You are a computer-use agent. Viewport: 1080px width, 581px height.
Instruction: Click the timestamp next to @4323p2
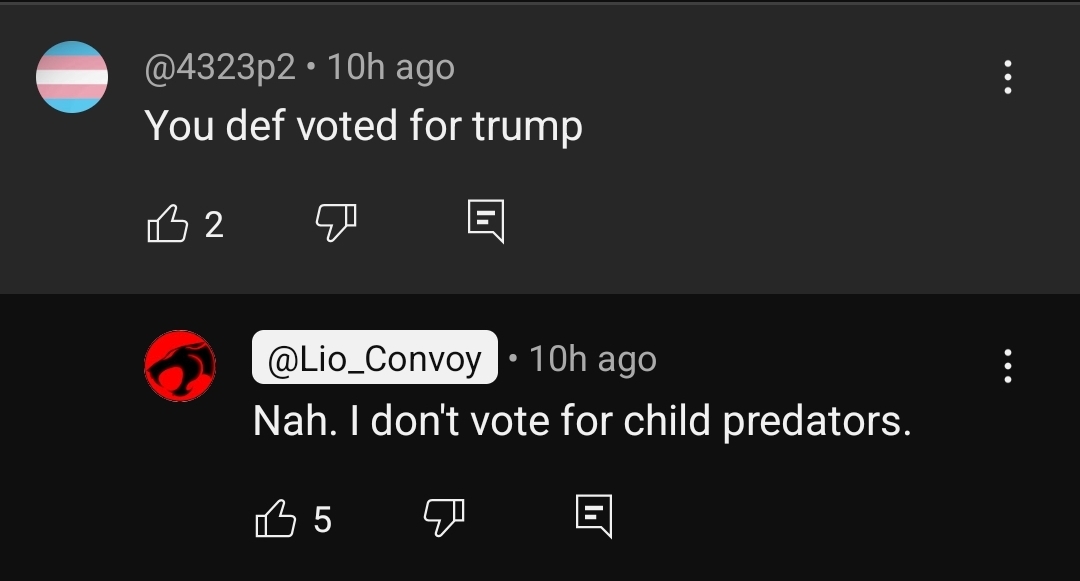click(x=391, y=67)
